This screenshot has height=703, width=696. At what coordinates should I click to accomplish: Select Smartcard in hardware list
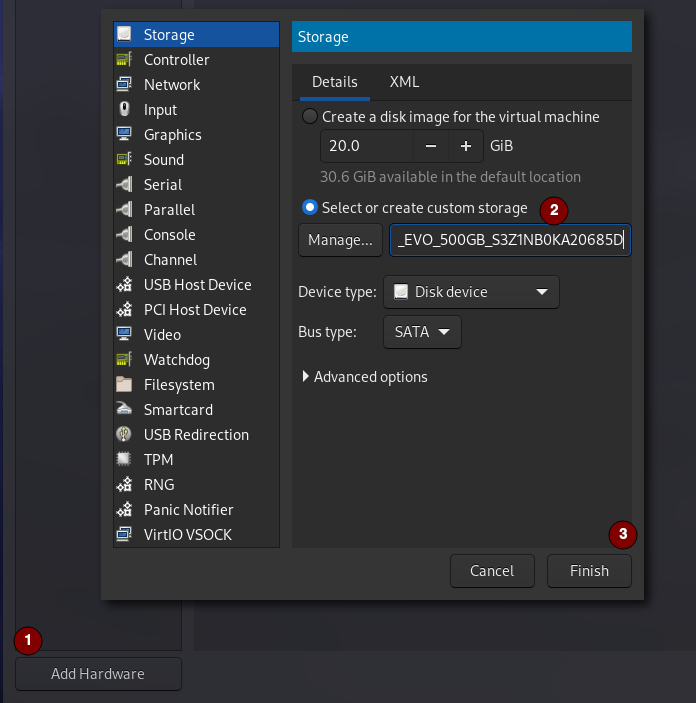click(196, 410)
